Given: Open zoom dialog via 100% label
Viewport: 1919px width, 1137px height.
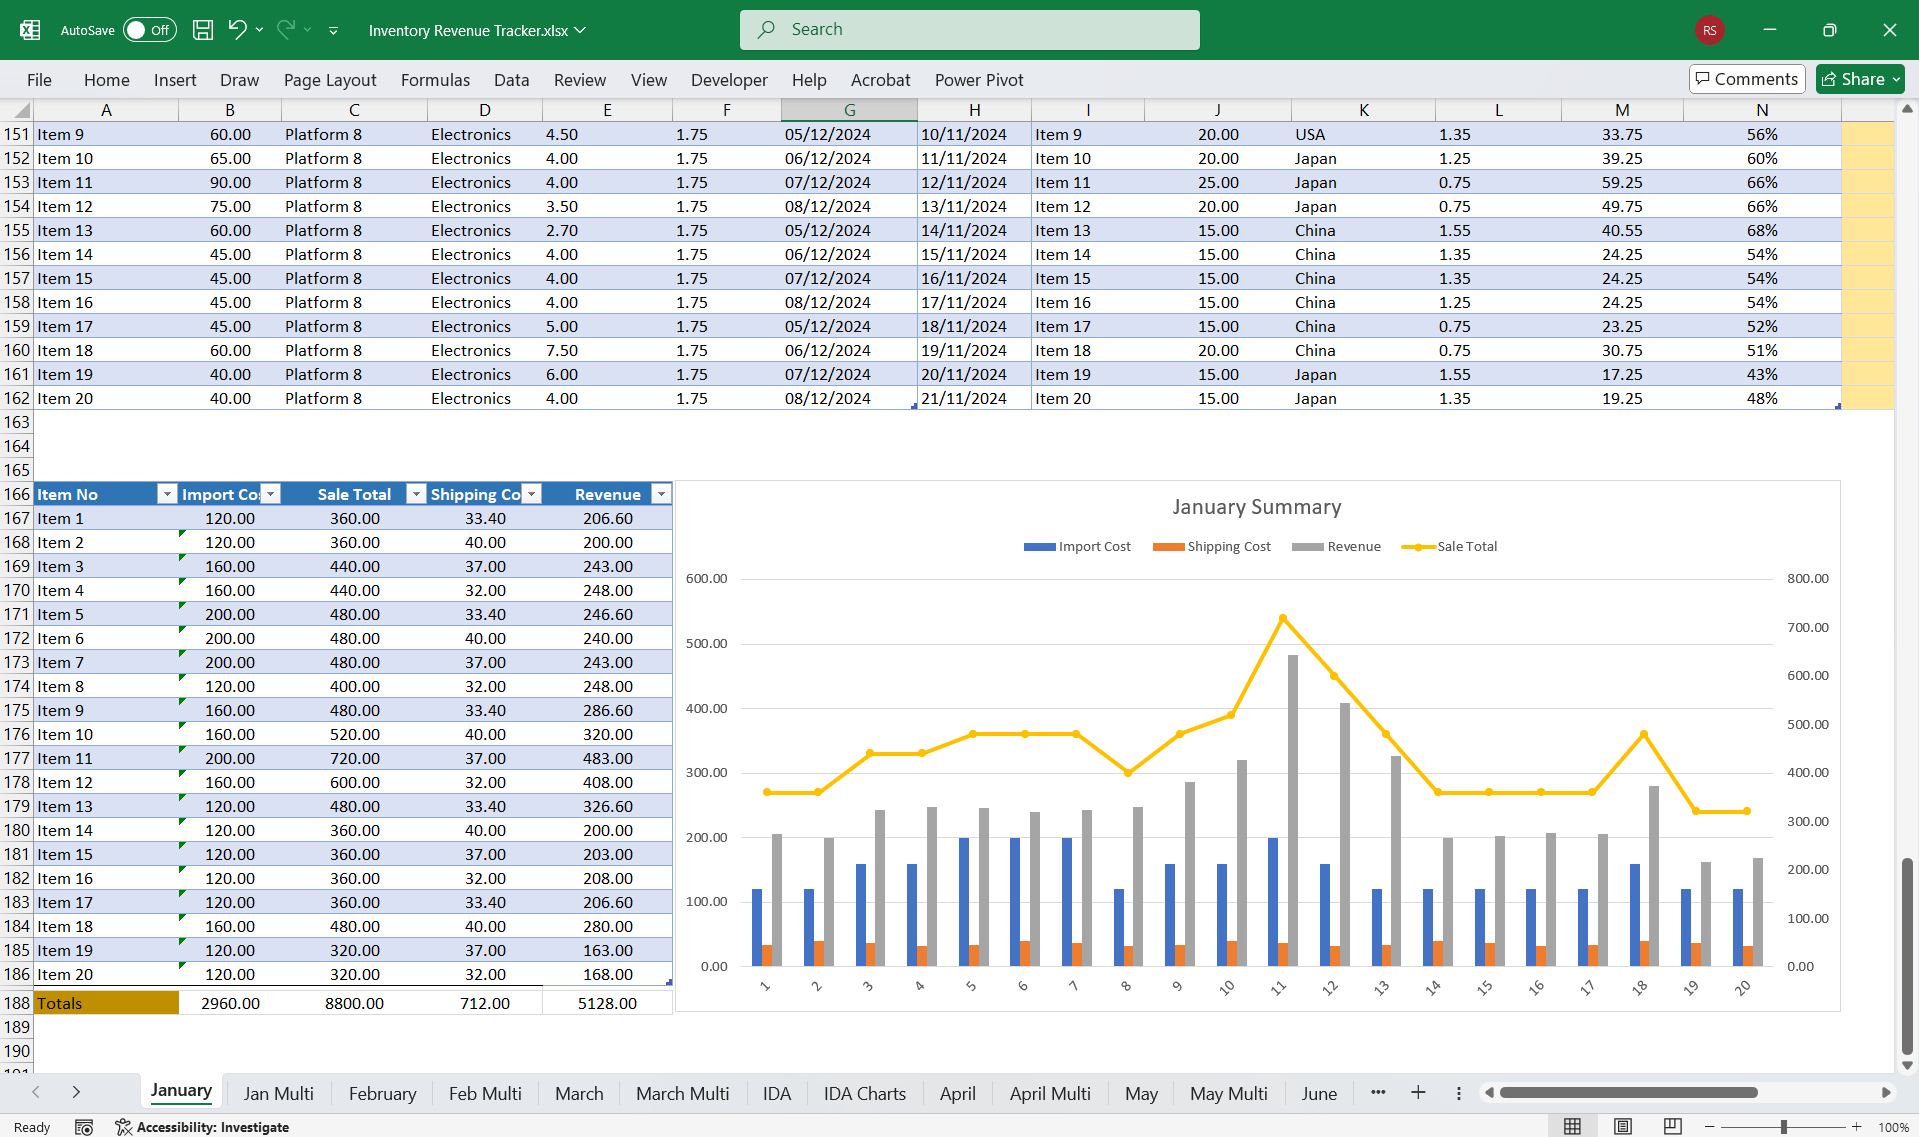Looking at the screenshot, I should pyautogui.click(x=1892, y=1127).
